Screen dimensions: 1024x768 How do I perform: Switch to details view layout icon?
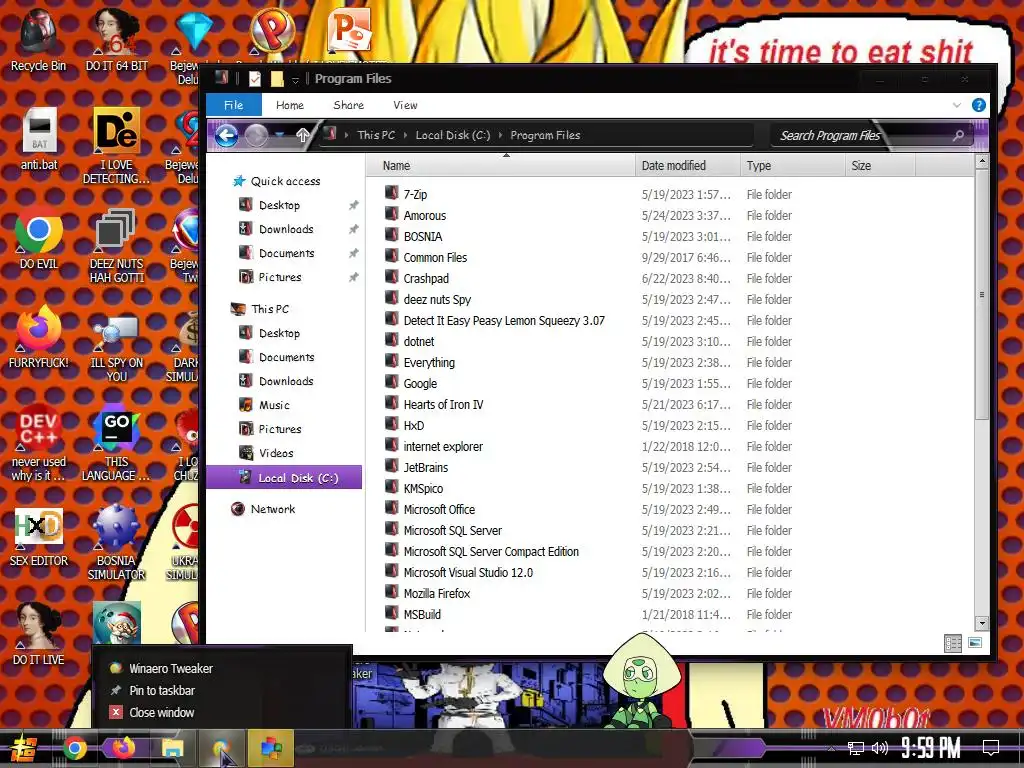953,643
